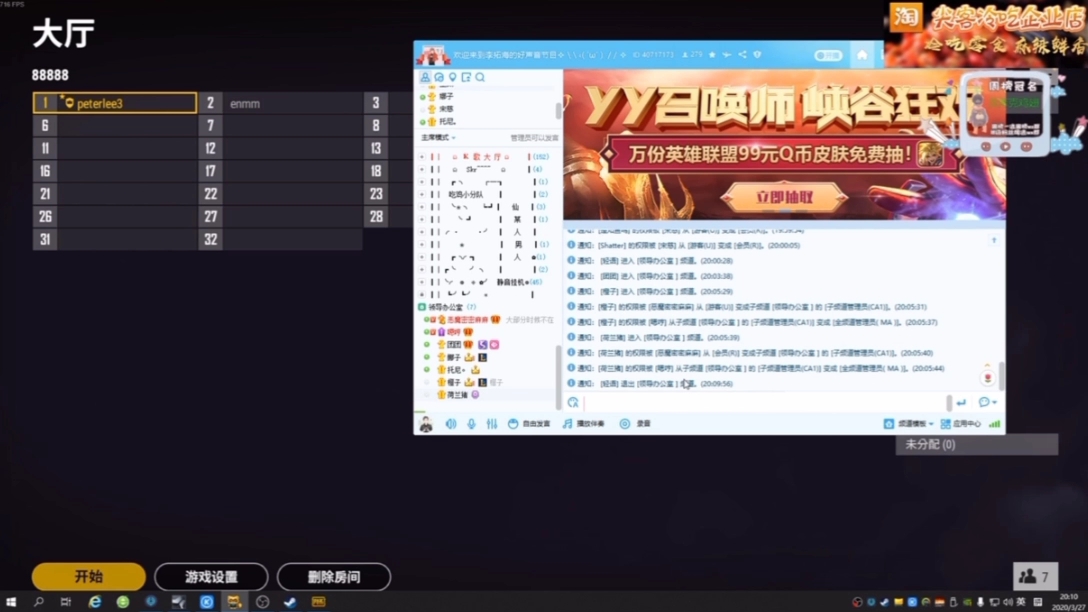This screenshot has height=612, width=1088.
Task: Click the note/edit icon in YY sidebar toolbar
Action: pyautogui.click(x=466, y=77)
